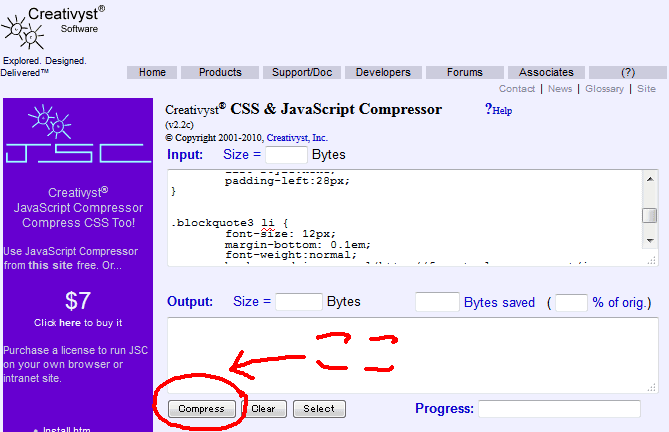Visit the Creativyst, Inc. copyright link
Image resolution: width=669 pixels, height=432 pixels.
pyautogui.click(x=297, y=138)
